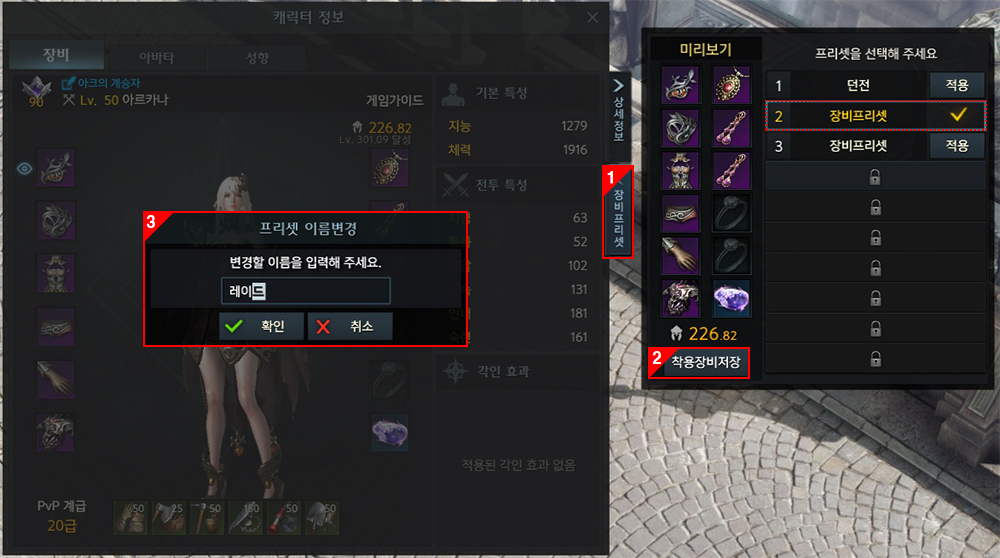Click the glove item in preview grid

tap(680, 256)
